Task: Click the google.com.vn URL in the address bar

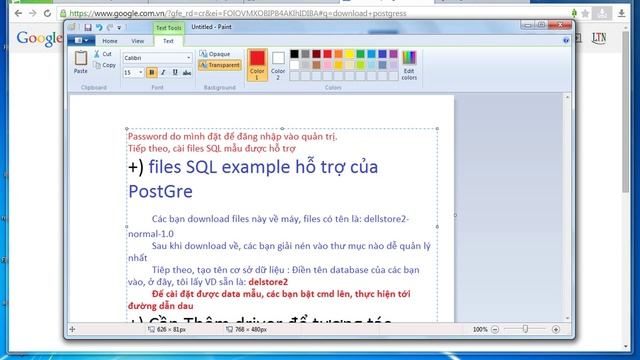Action: (x=238, y=13)
